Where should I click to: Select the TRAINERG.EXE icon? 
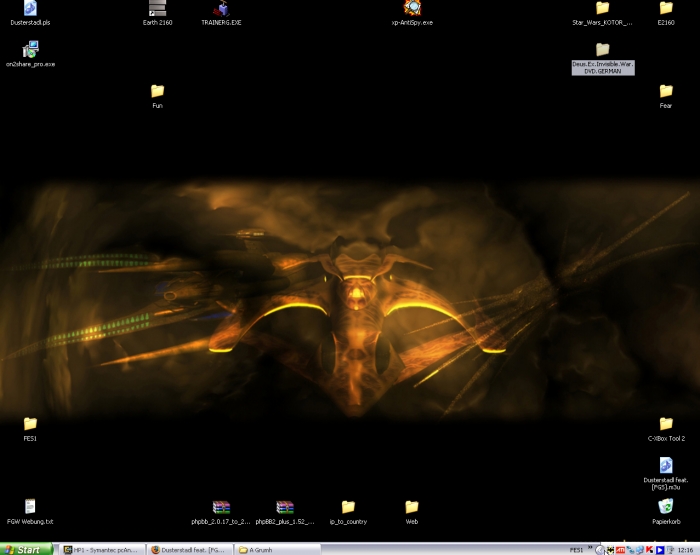click(x=221, y=13)
